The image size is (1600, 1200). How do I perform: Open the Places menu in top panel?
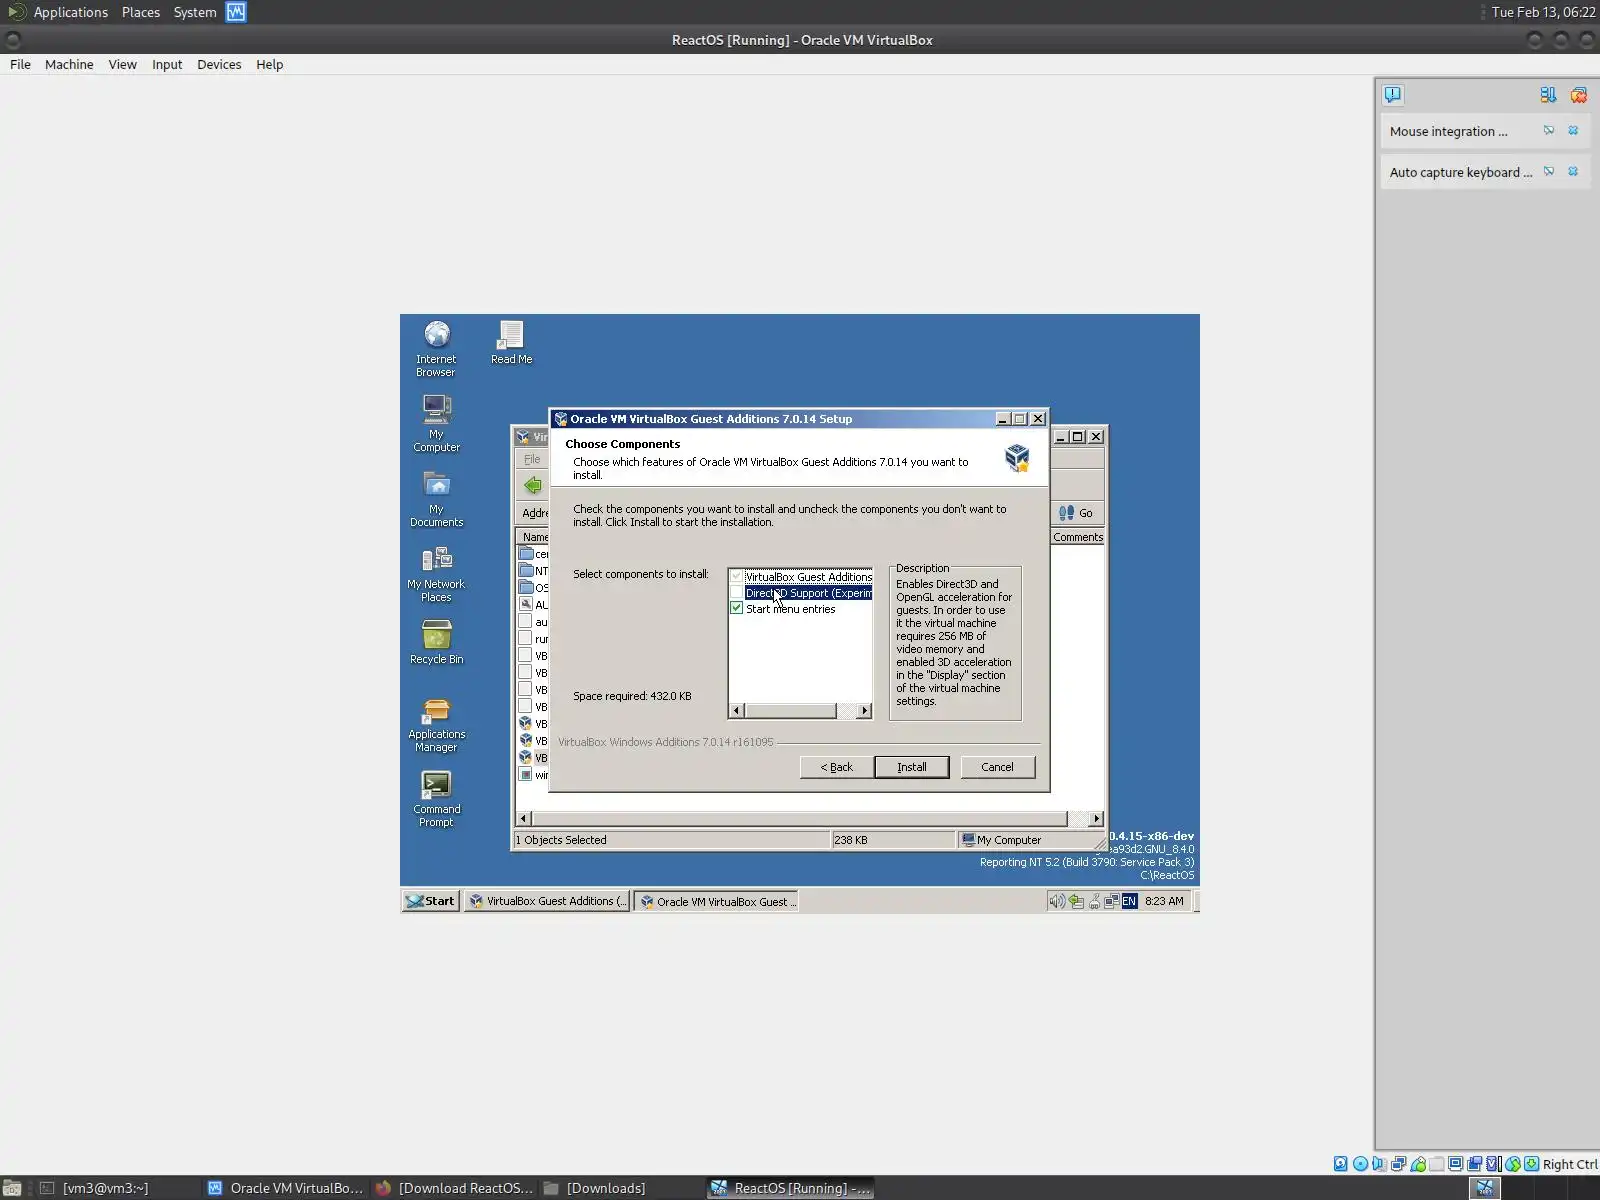click(x=141, y=12)
